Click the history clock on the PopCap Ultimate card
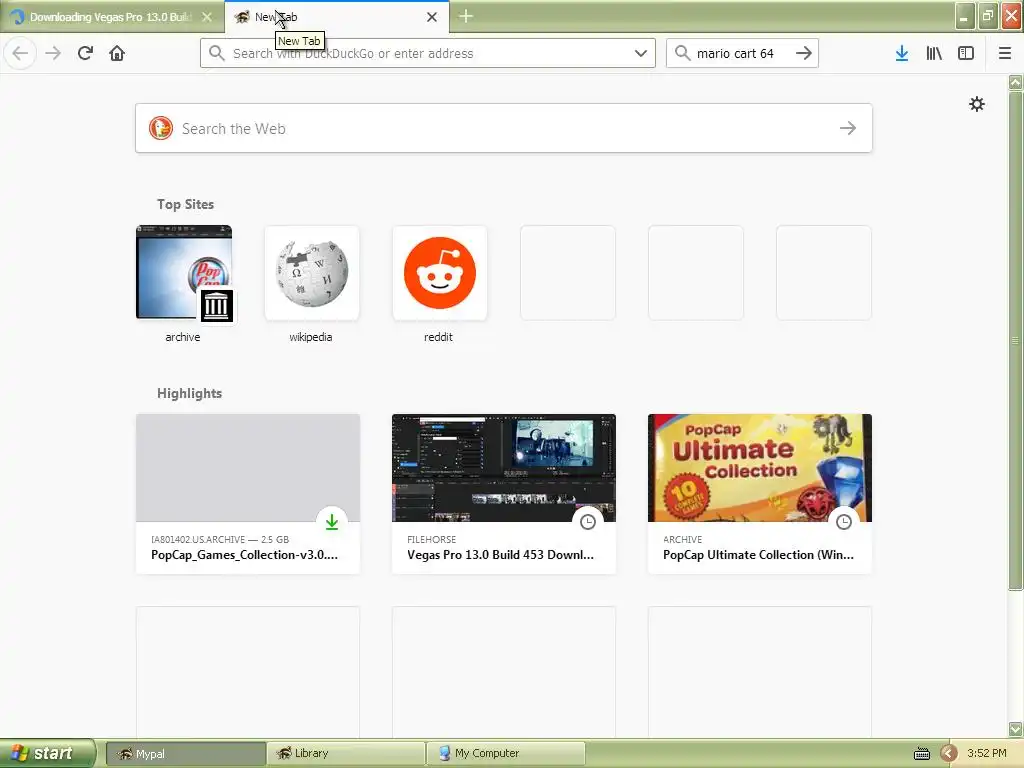 point(844,522)
